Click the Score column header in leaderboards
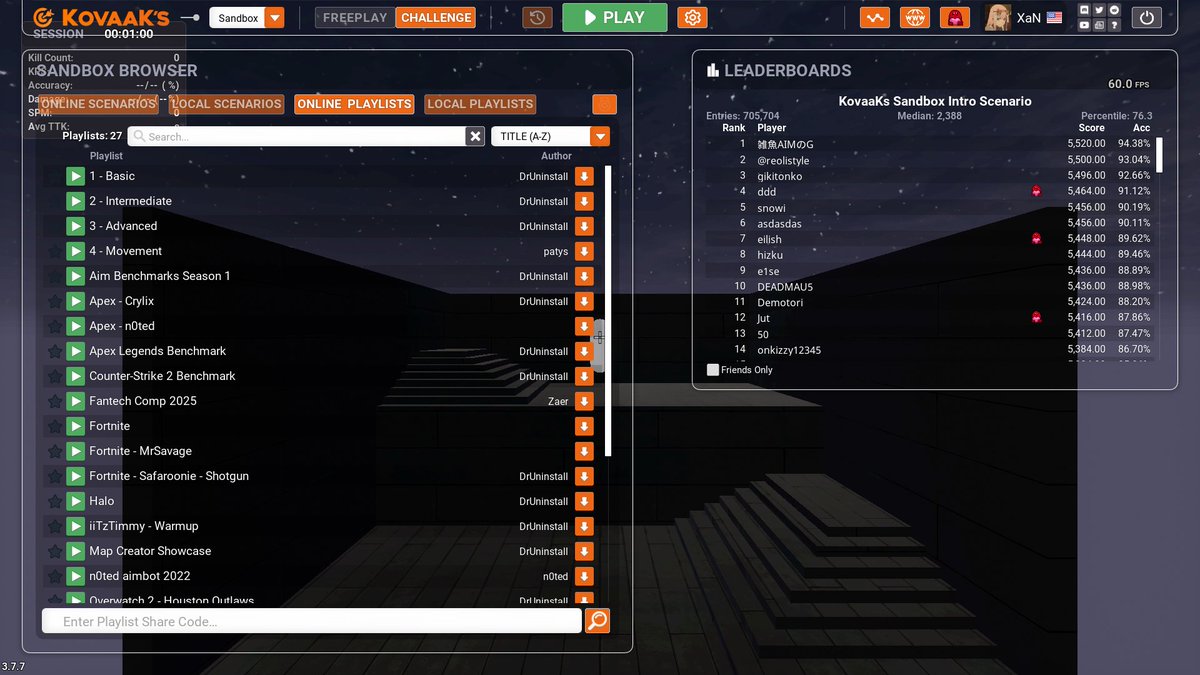The image size is (1200, 675). pyautogui.click(x=1092, y=128)
